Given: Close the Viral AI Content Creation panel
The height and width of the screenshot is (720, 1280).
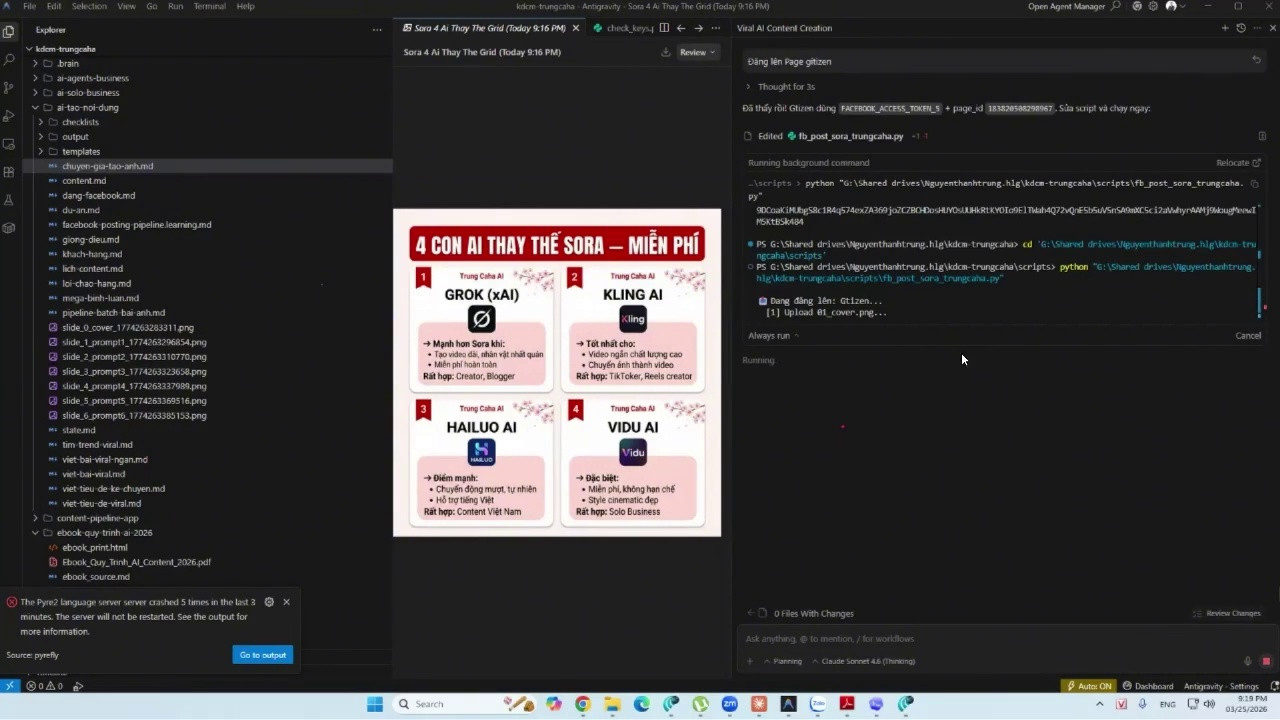Looking at the screenshot, I should [x=1272, y=28].
